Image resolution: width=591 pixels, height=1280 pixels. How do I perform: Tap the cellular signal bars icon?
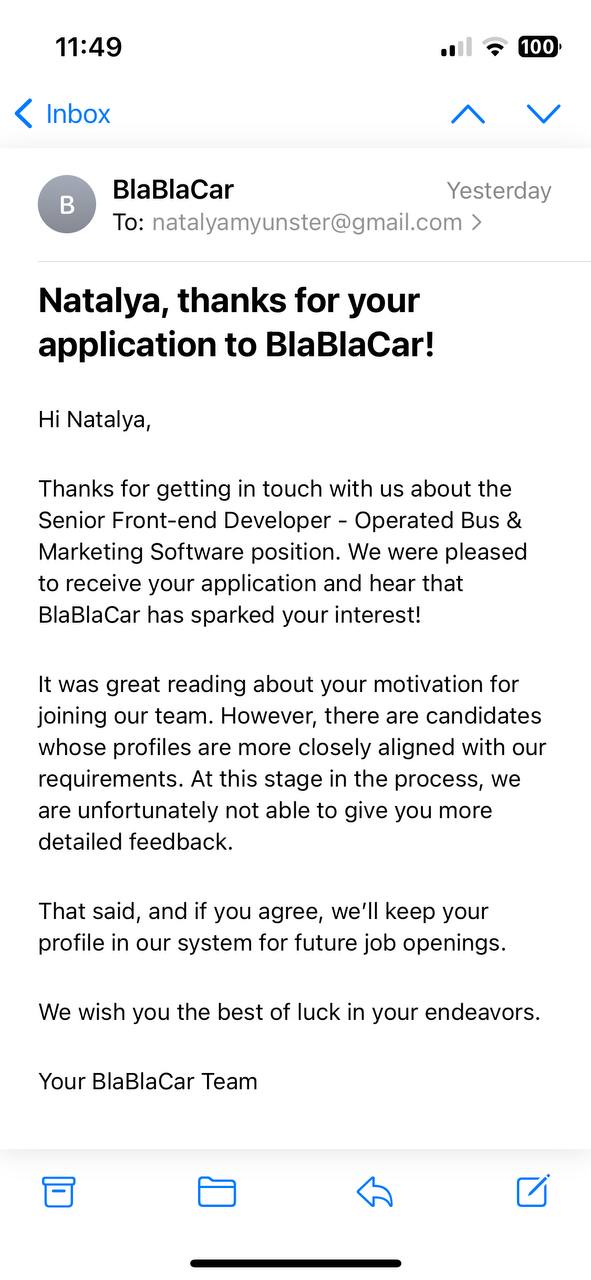point(456,48)
